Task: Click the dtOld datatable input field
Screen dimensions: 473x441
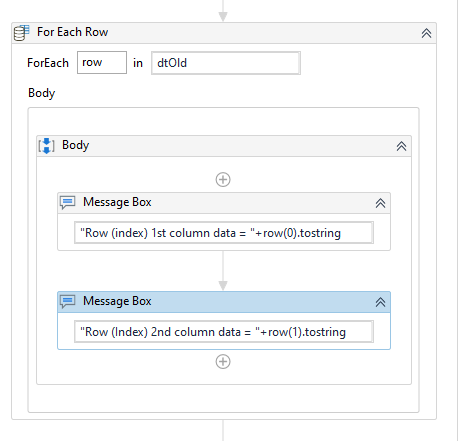Action: click(226, 63)
